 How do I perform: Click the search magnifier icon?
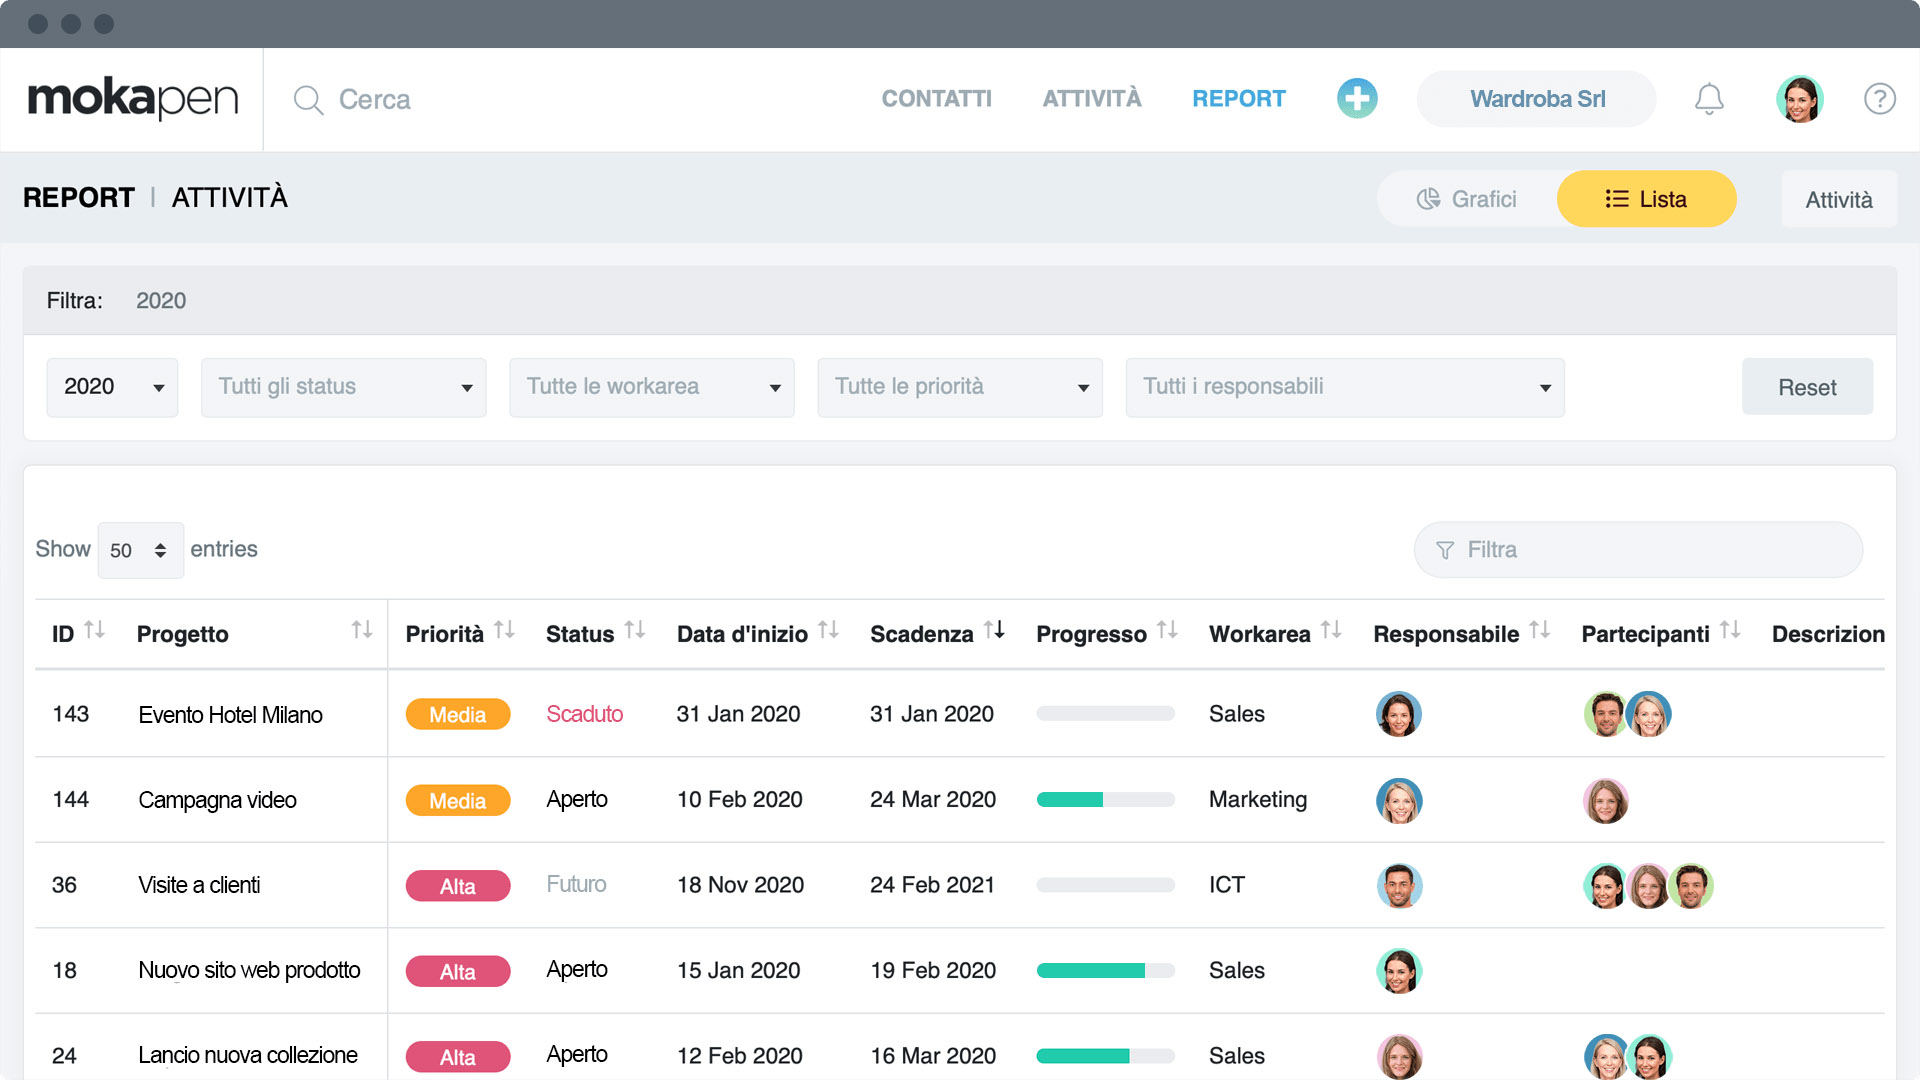point(308,100)
